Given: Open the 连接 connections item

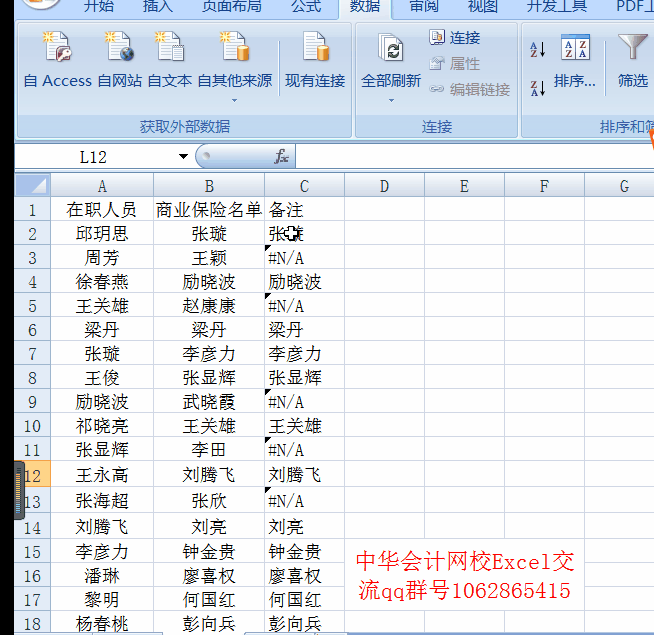Looking at the screenshot, I should pyautogui.click(x=455, y=38).
